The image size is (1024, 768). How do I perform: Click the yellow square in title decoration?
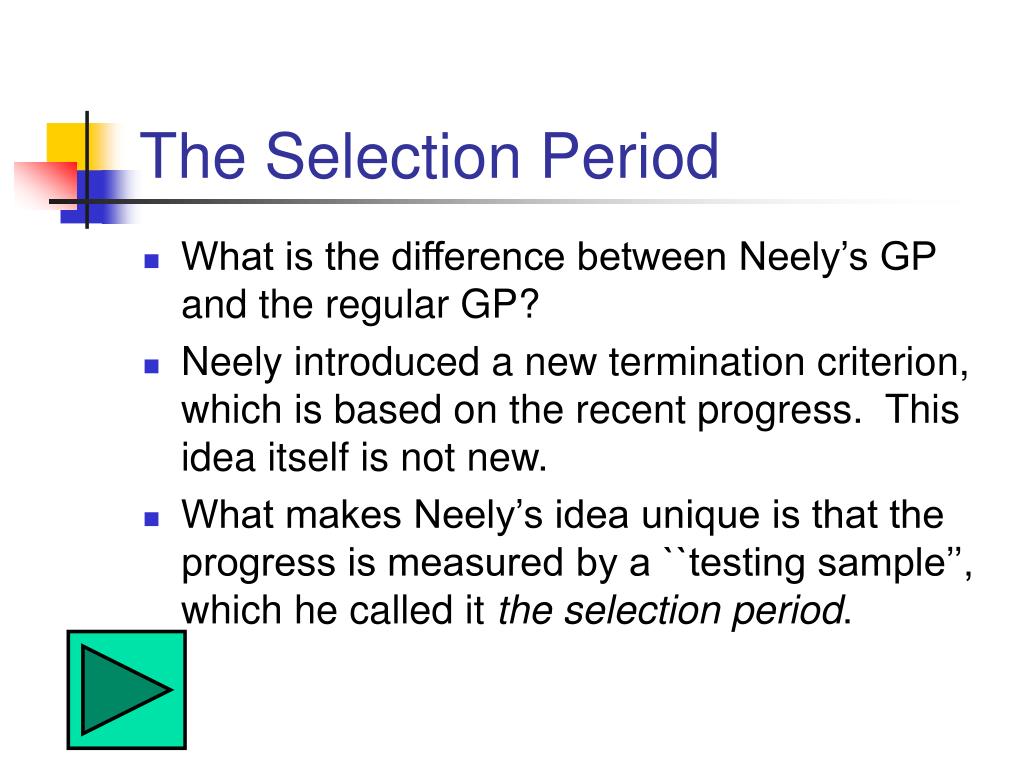[x=65, y=145]
